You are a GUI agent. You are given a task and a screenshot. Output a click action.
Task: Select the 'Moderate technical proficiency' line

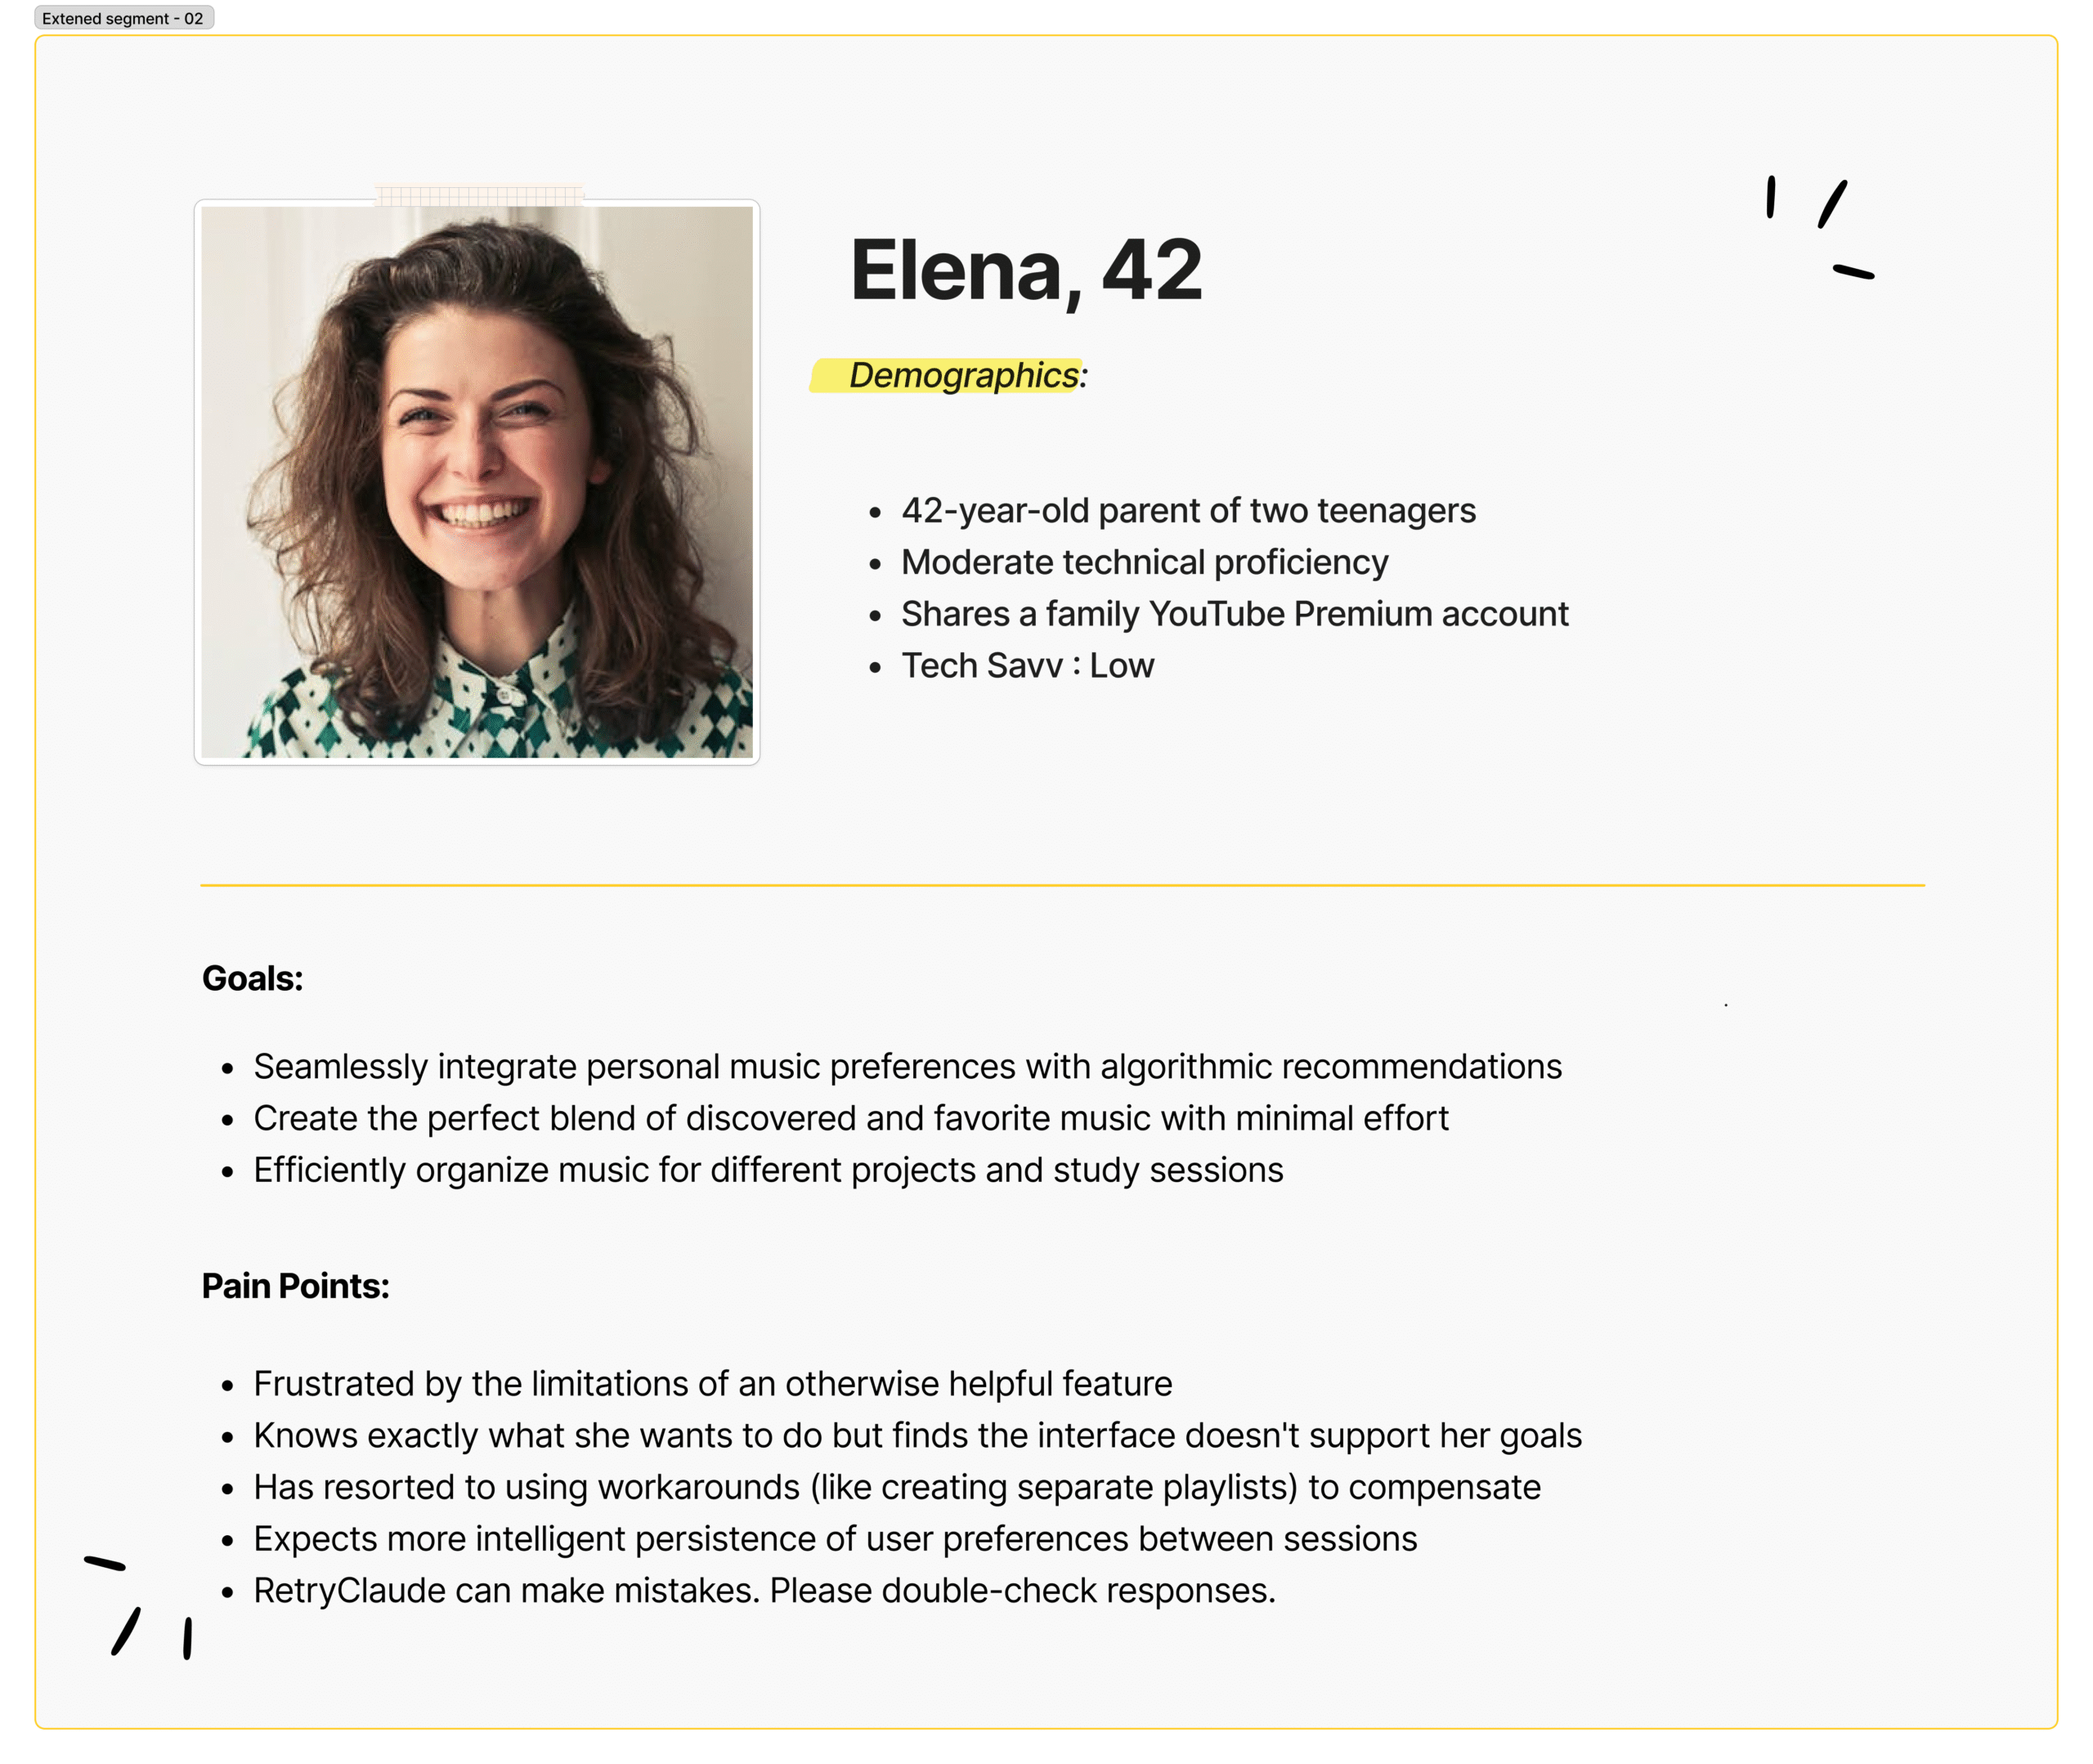tap(1144, 562)
